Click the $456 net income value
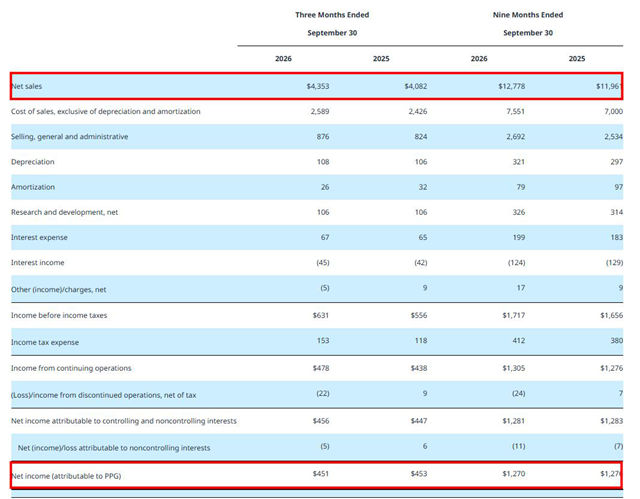This screenshot has width=640, height=499. click(x=321, y=421)
